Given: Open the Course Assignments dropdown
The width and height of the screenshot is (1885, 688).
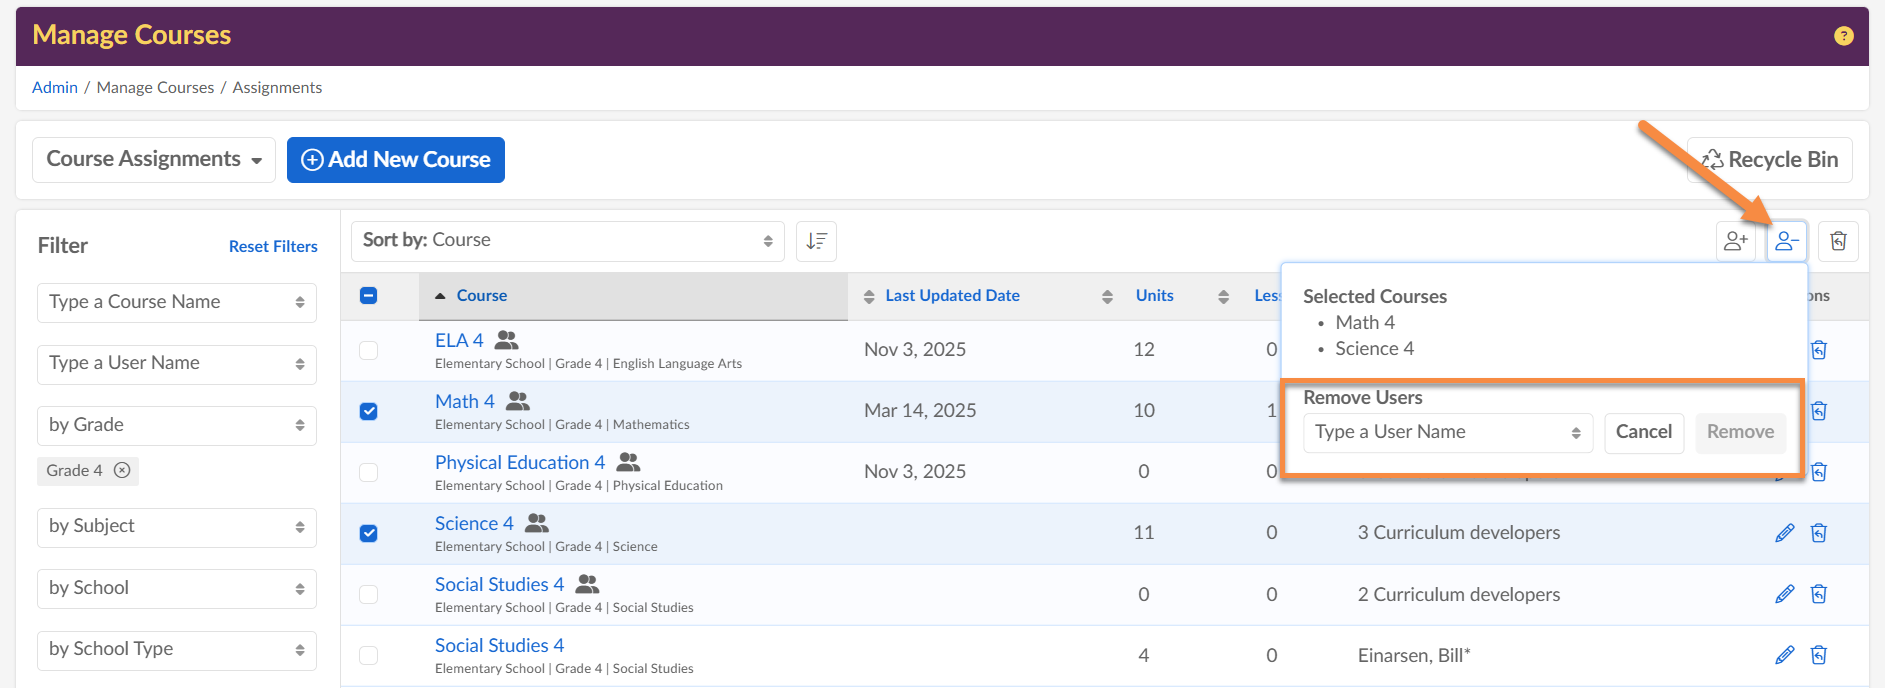Looking at the screenshot, I should [154, 160].
